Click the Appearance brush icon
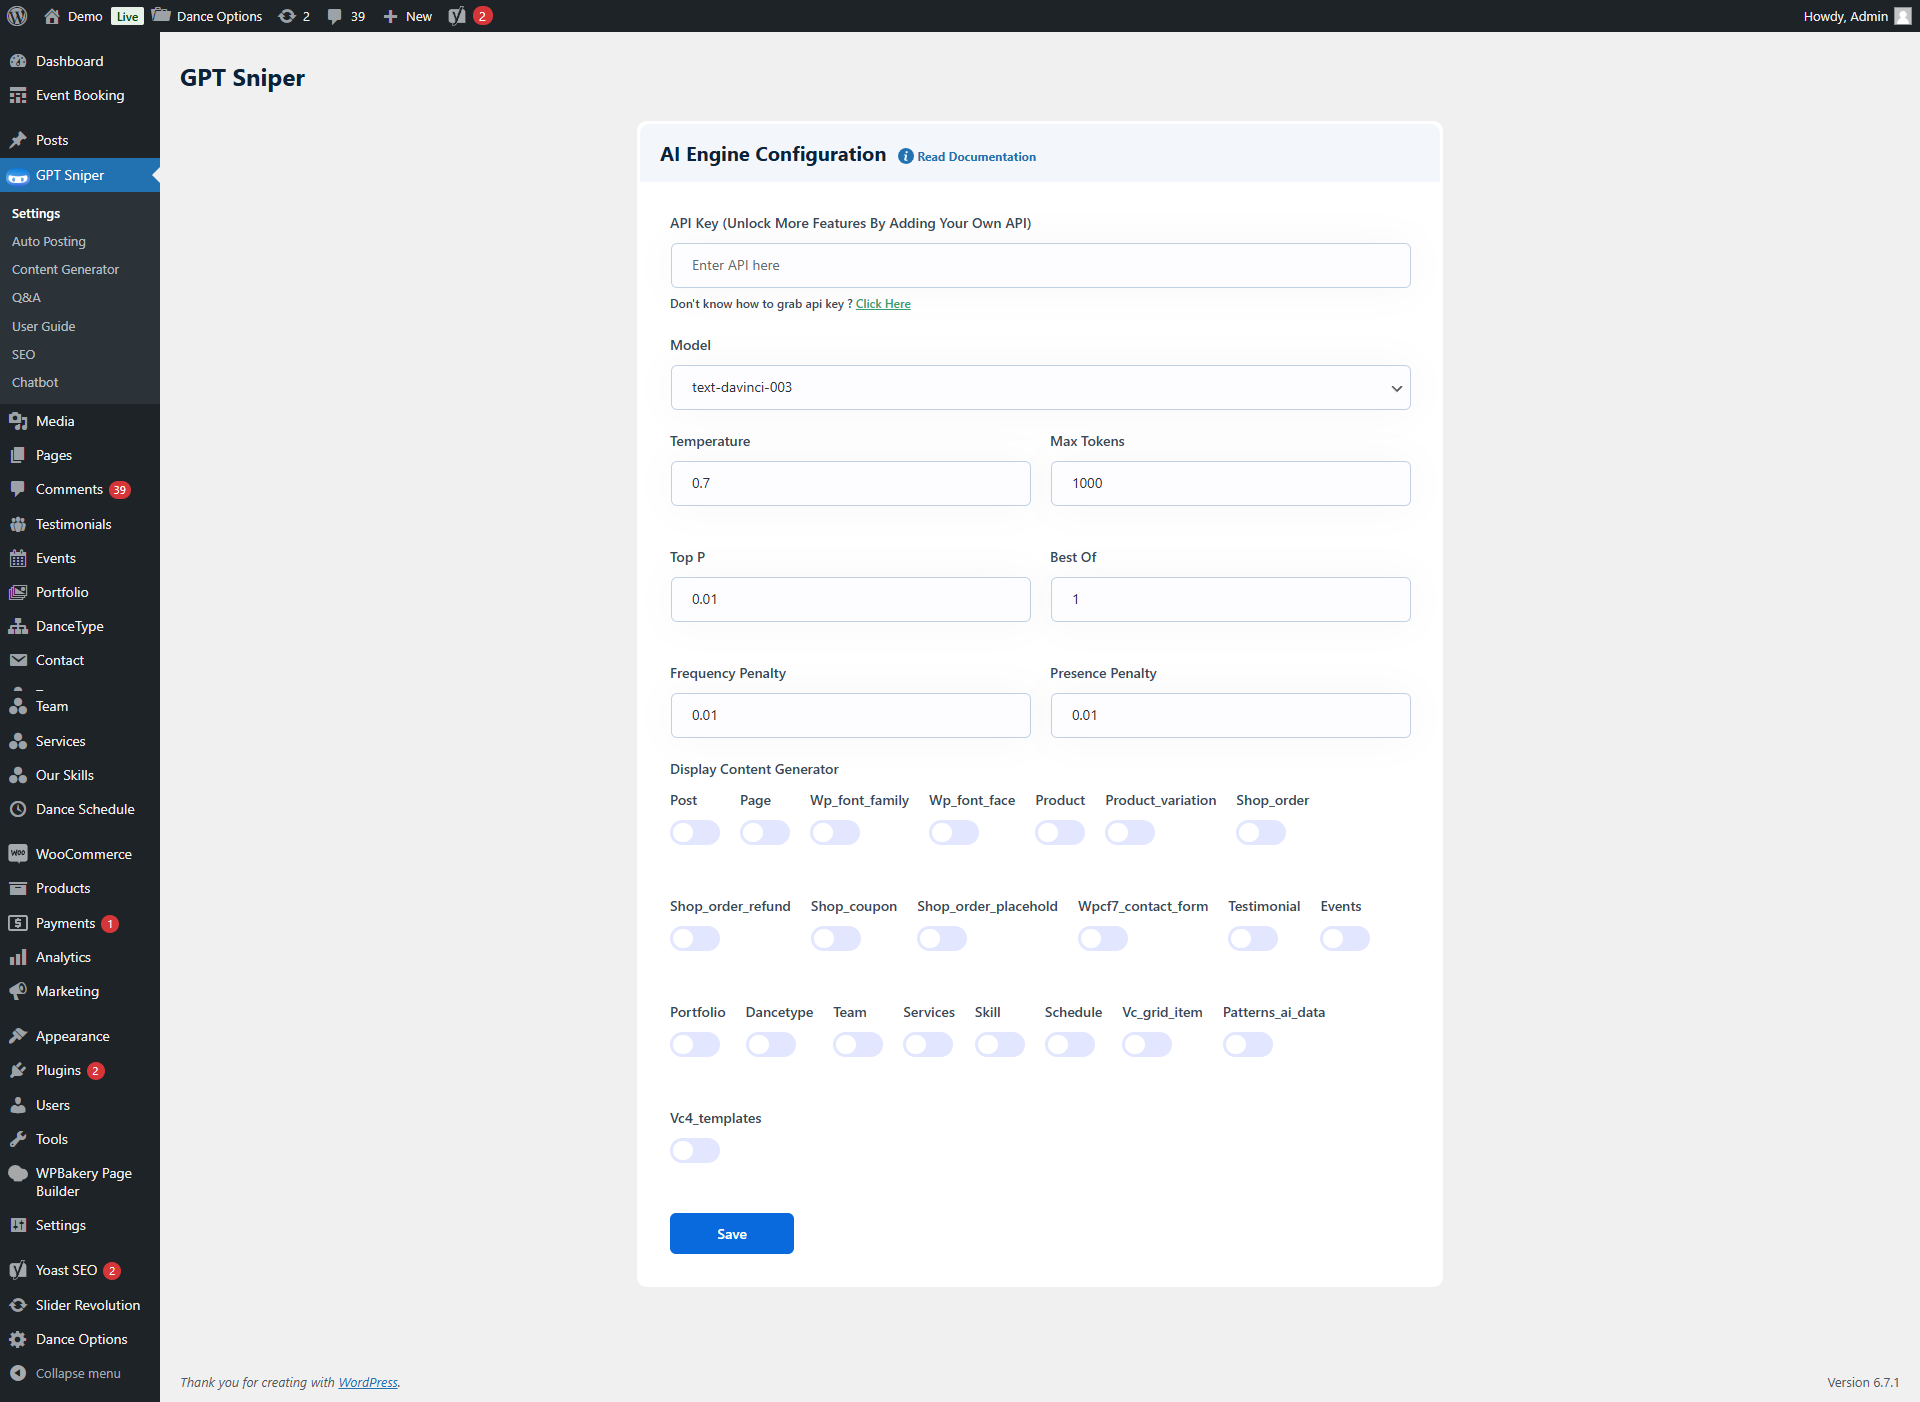This screenshot has height=1402, width=1920. (x=18, y=1036)
